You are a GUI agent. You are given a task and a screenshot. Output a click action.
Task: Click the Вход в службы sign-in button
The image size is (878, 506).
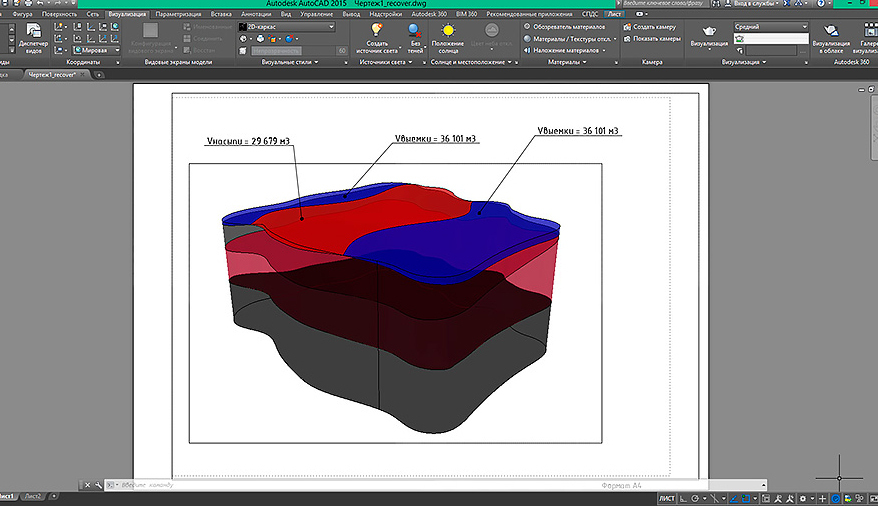tap(752, 5)
